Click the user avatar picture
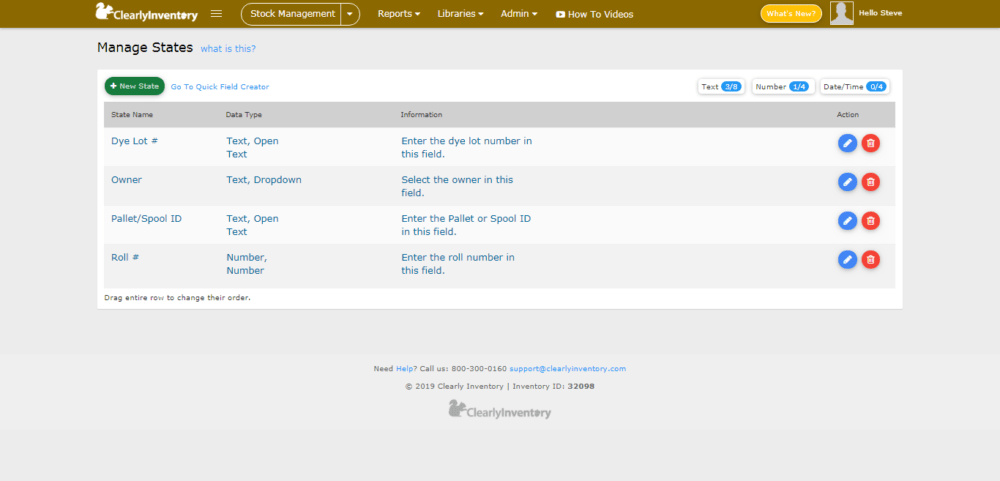 coord(842,13)
